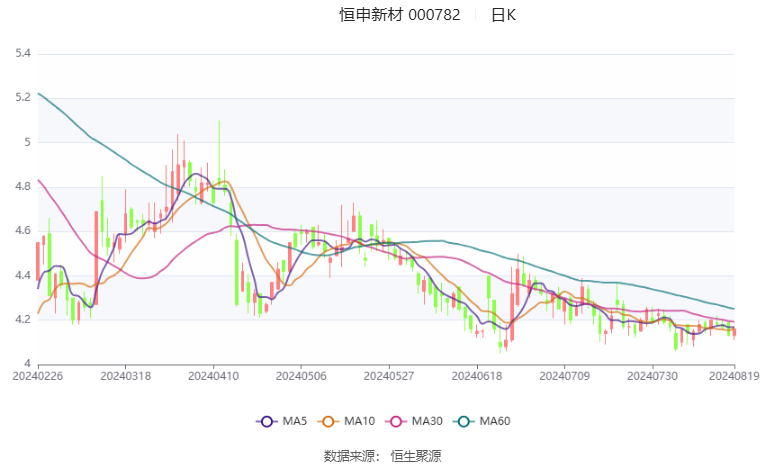
Task: Click the tall green candlestick wick reaching 5.1
Action: [x=219, y=156]
